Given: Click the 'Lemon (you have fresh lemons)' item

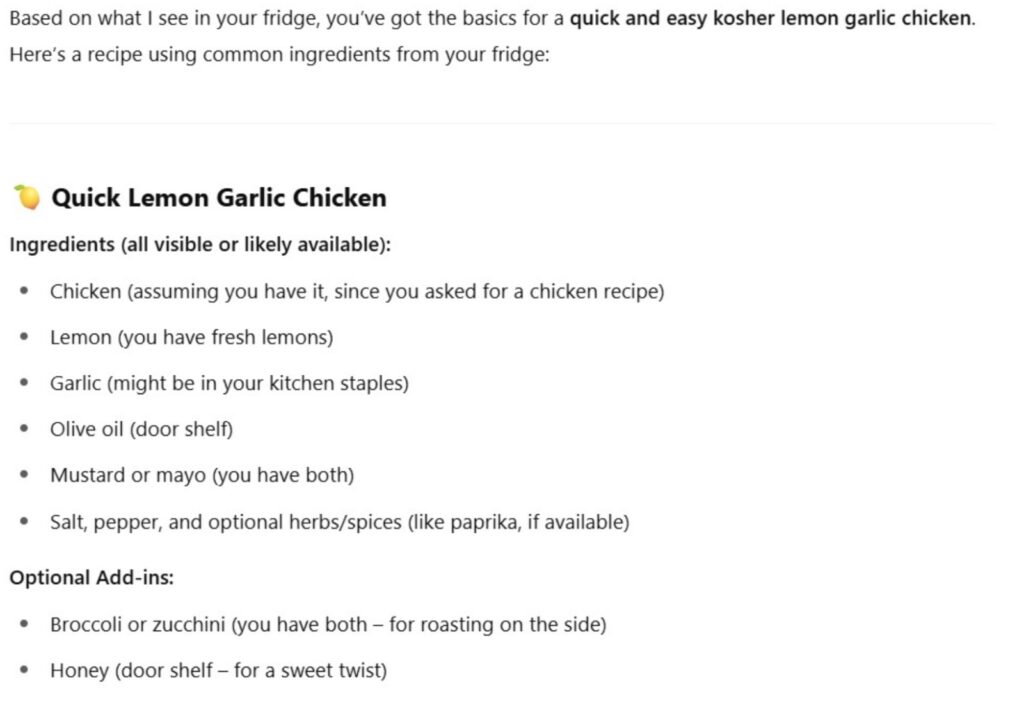Looking at the screenshot, I should pos(191,338).
